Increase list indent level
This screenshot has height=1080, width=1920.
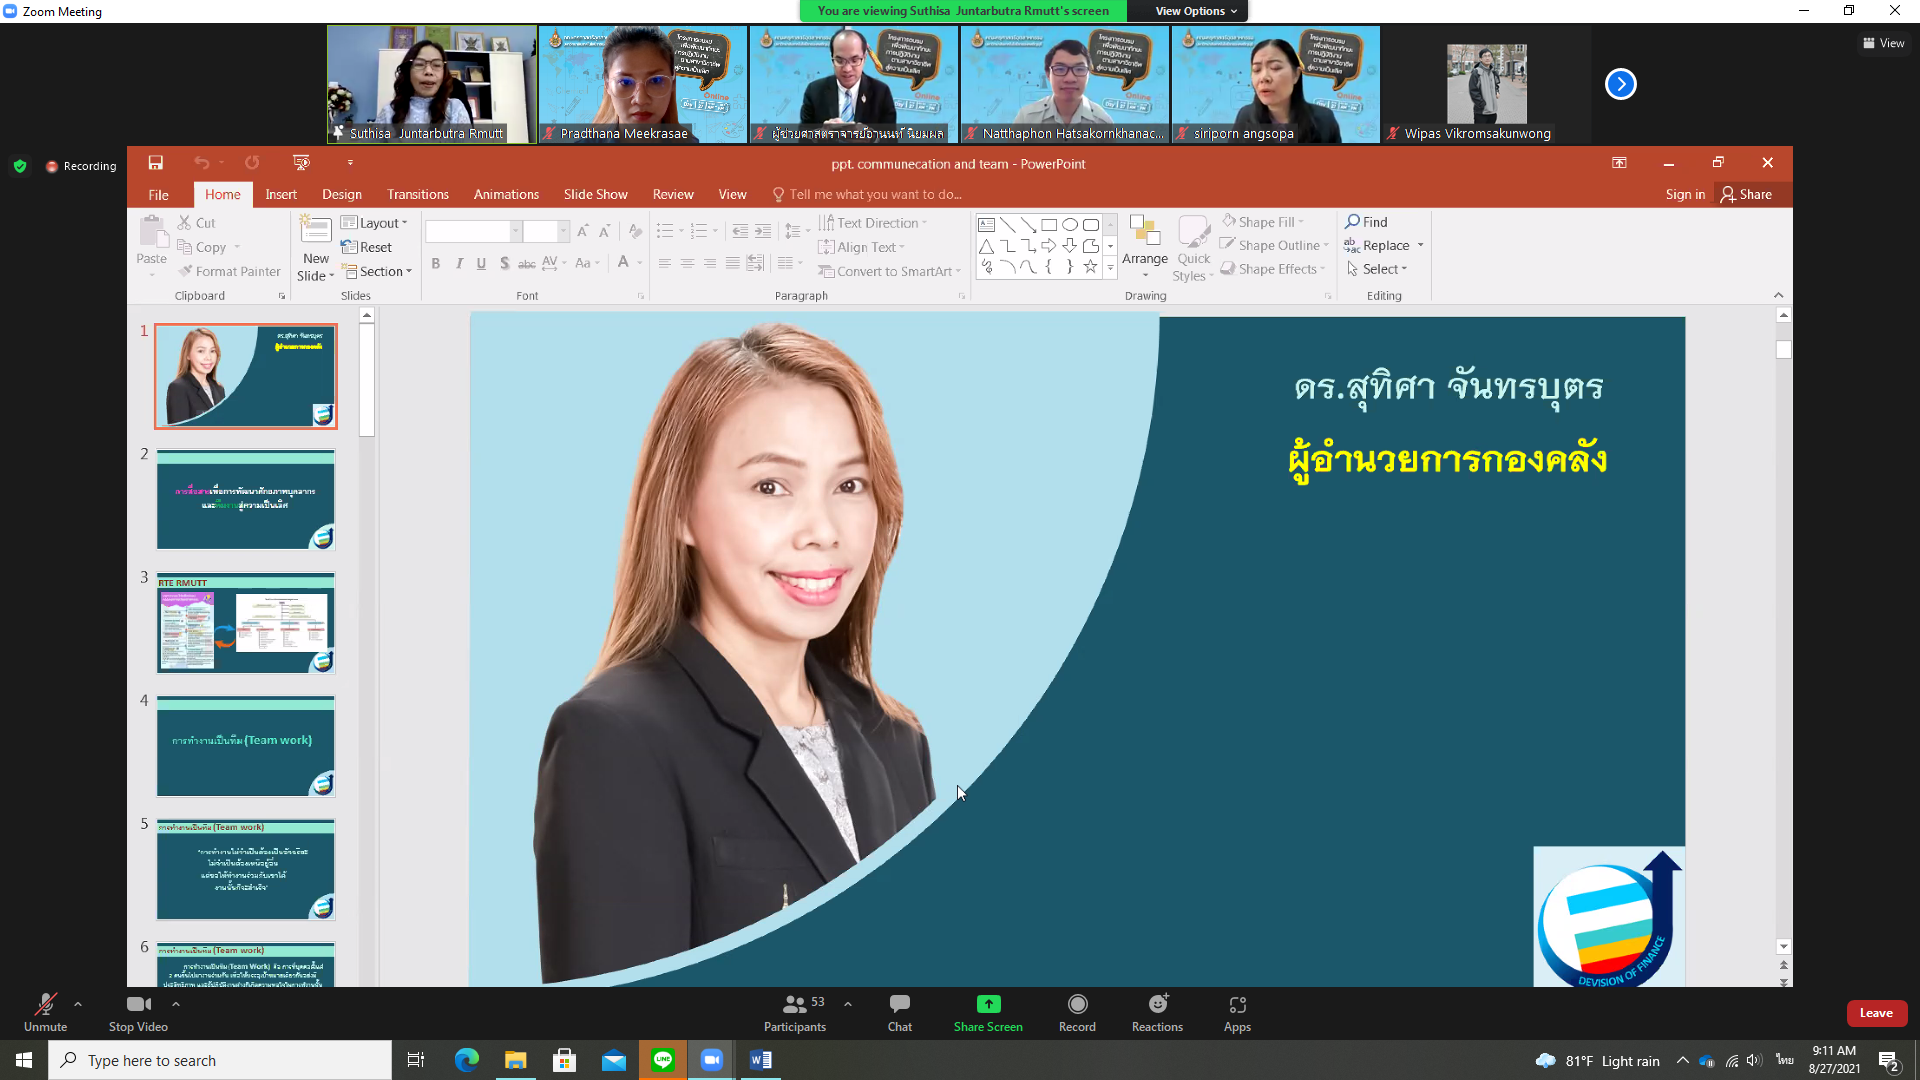762,231
